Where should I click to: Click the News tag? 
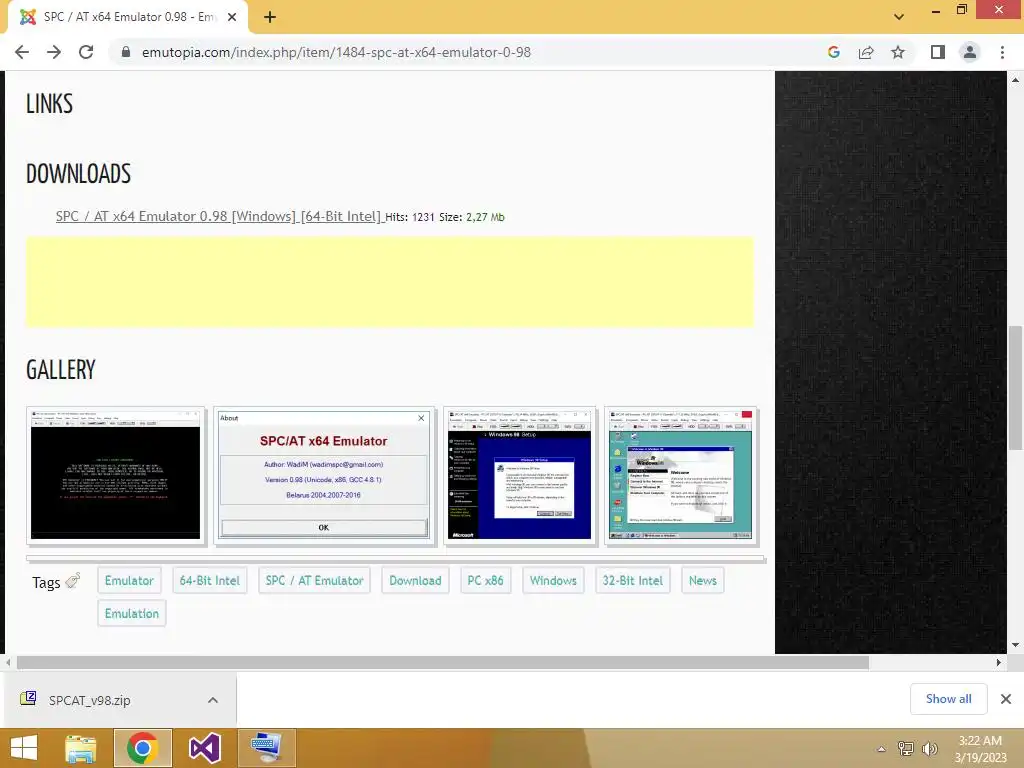point(703,581)
